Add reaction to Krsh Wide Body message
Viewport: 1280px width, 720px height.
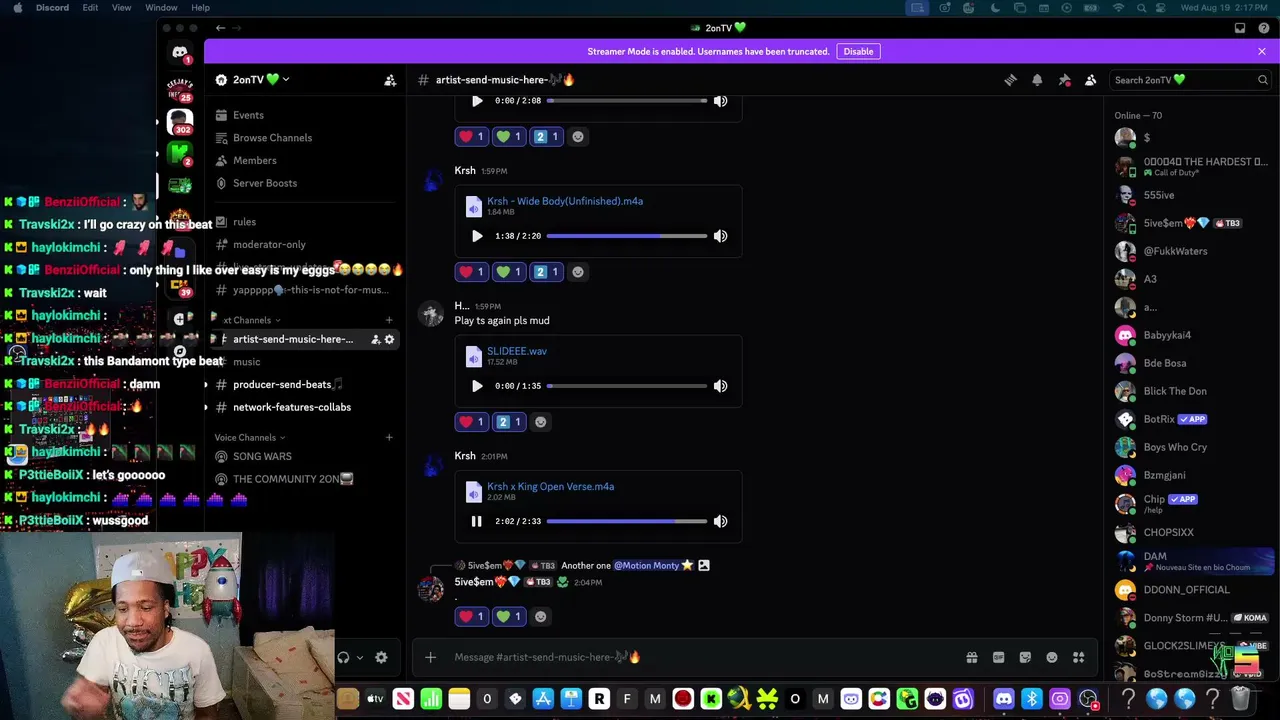pyautogui.click(x=578, y=272)
